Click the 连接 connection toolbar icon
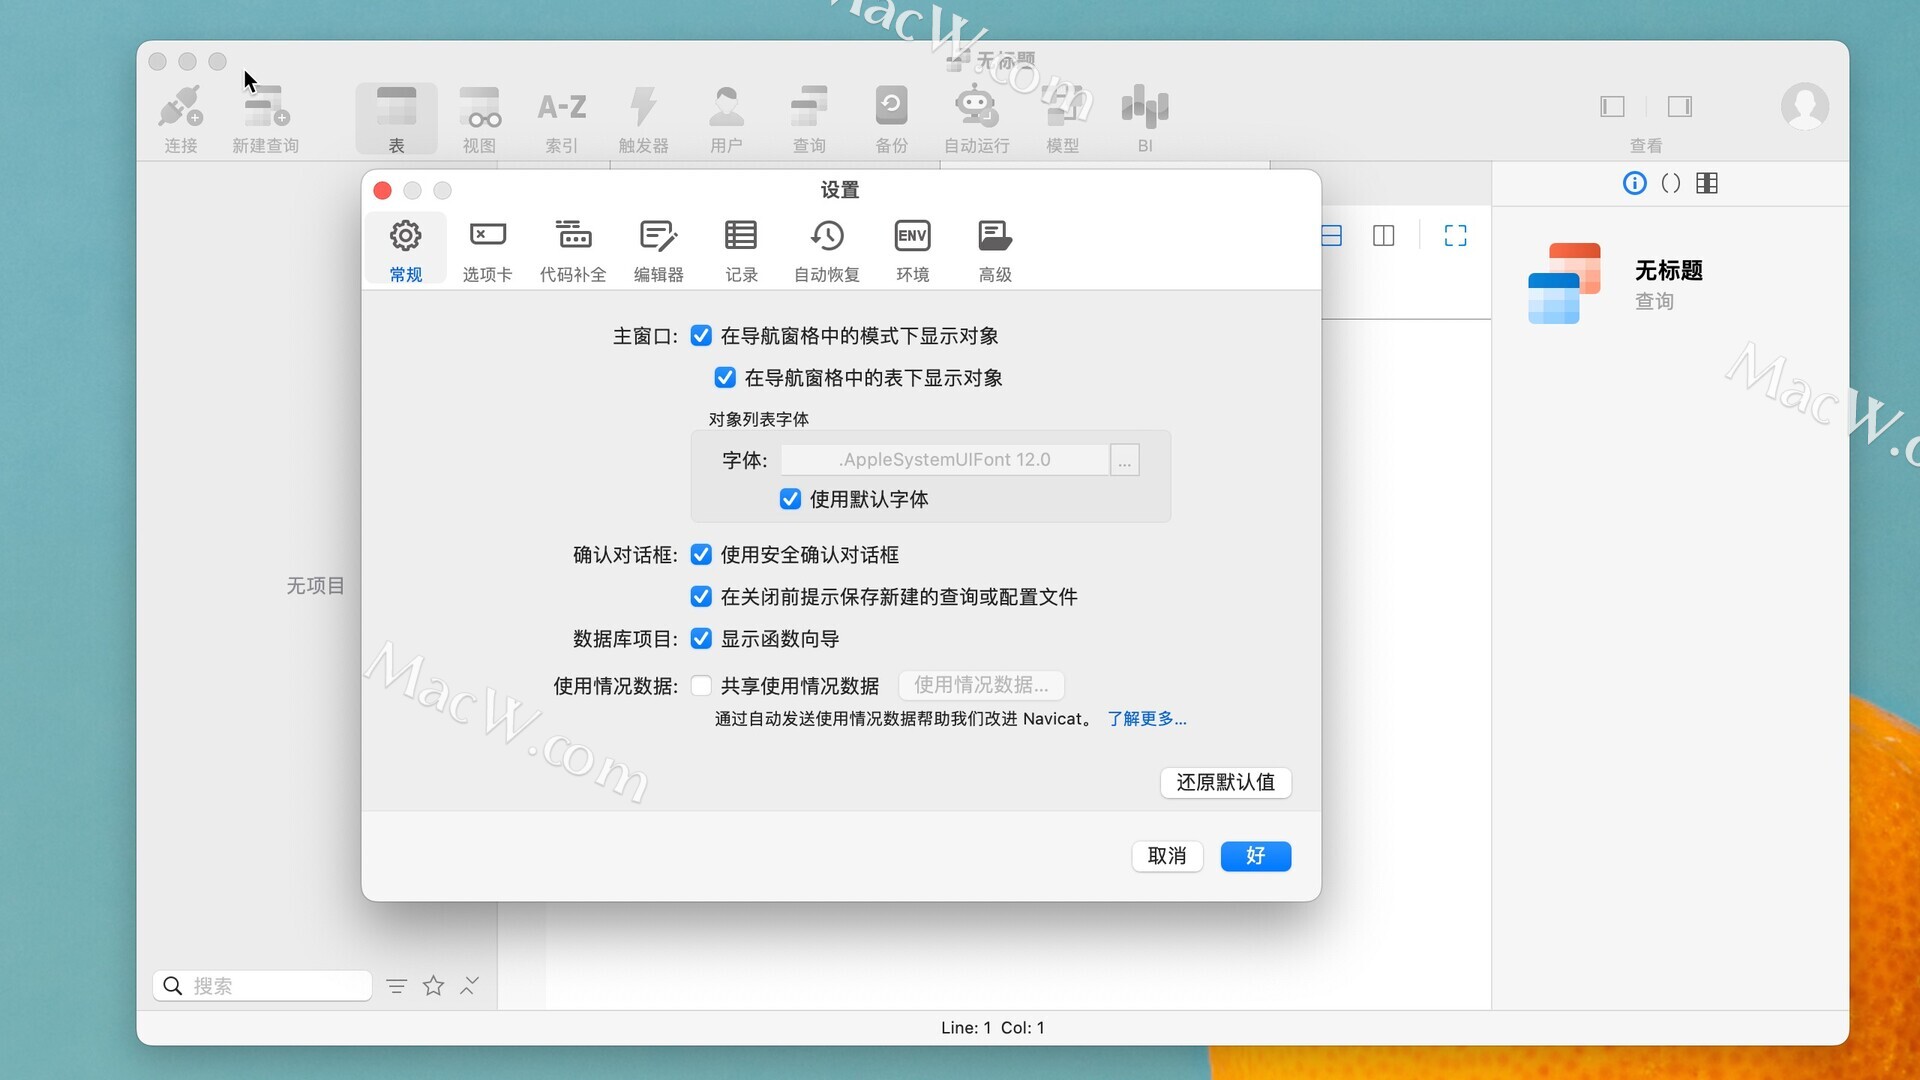Image resolution: width=1920 pixels, height=1080 pixels. [181, 119]
